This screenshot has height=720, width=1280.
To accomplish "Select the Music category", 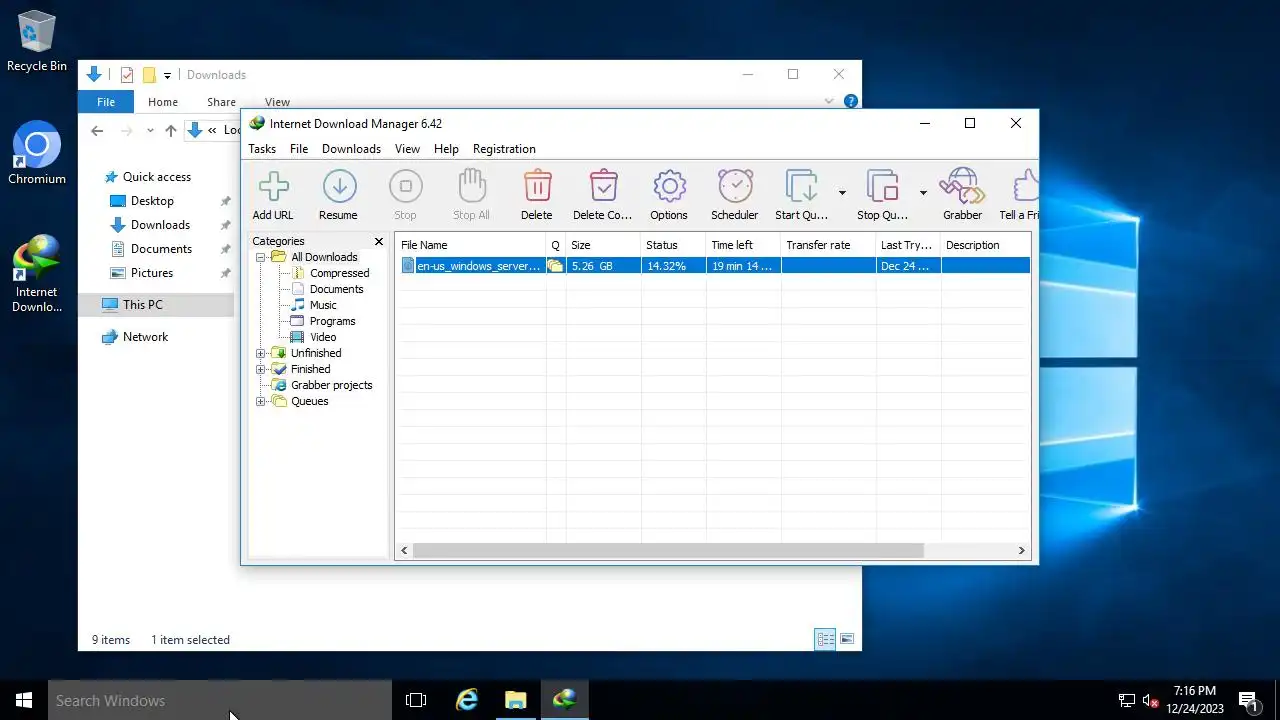I will tap(323, 305).
